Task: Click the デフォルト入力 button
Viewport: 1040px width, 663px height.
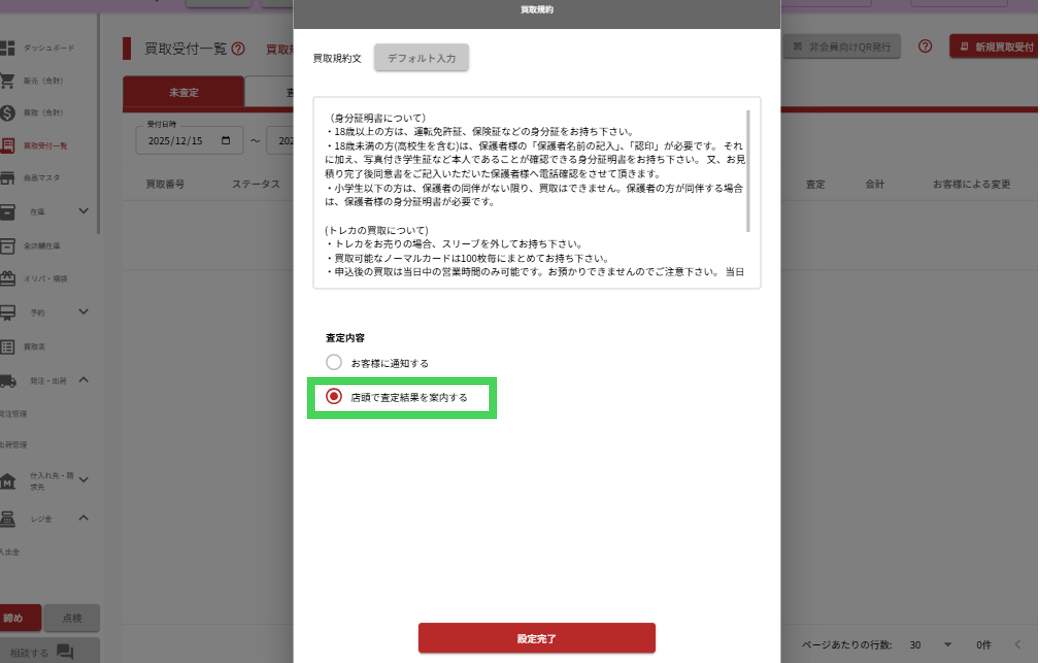Action: click(421, 58)
